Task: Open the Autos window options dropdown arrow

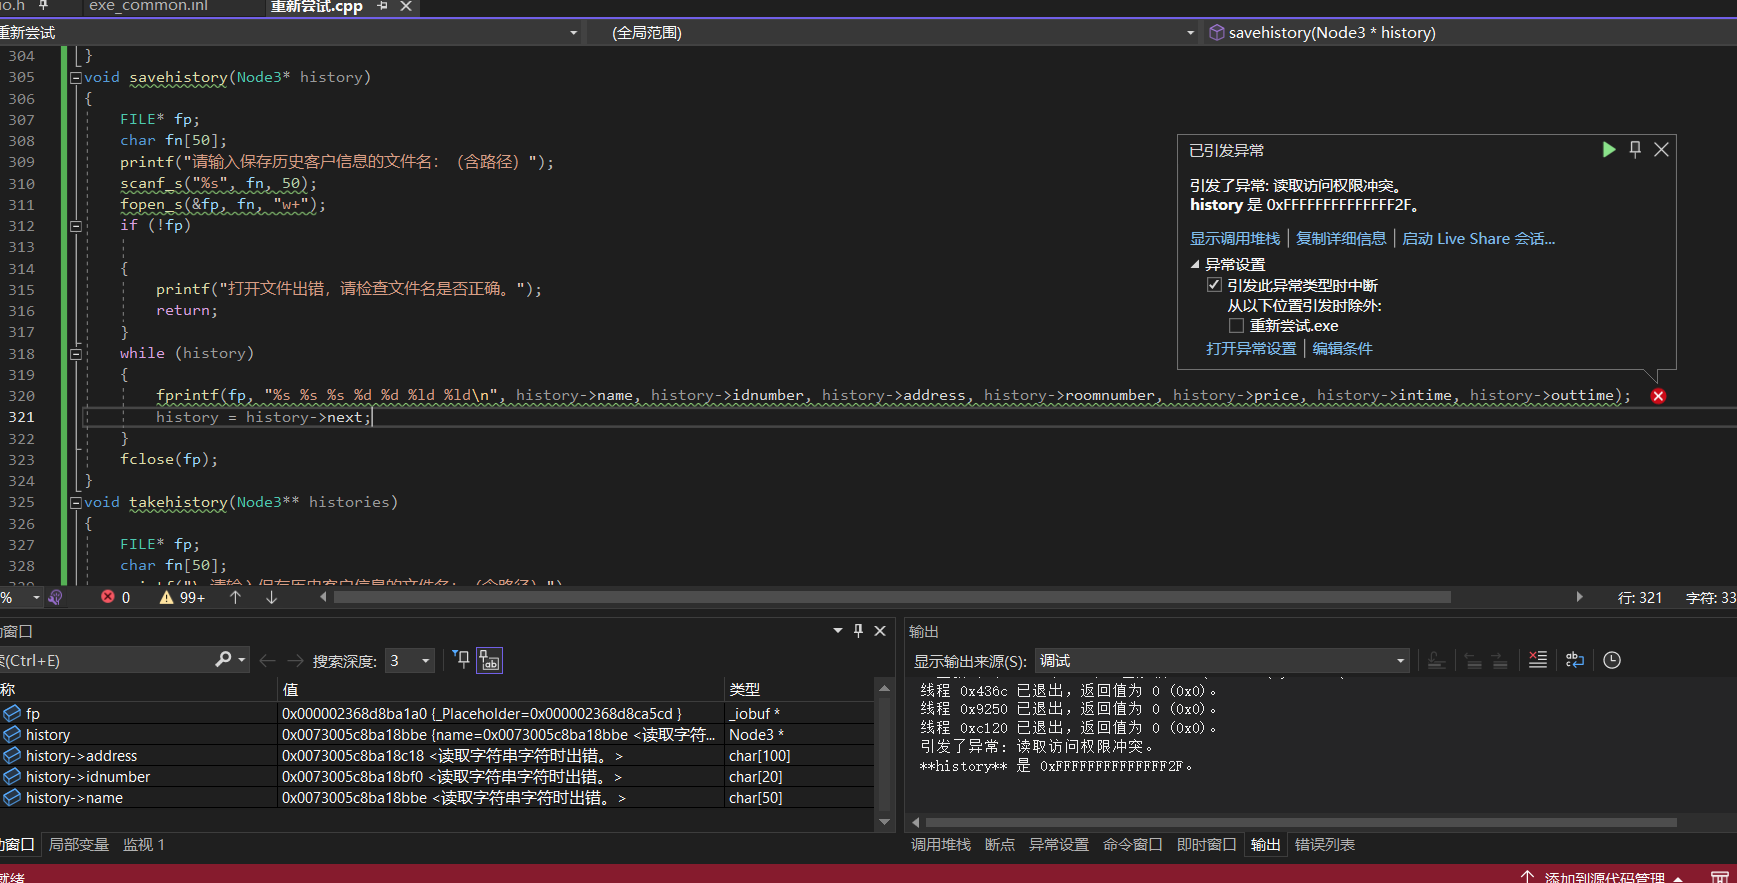Action: pyautogui.click(x=837, y=631)
